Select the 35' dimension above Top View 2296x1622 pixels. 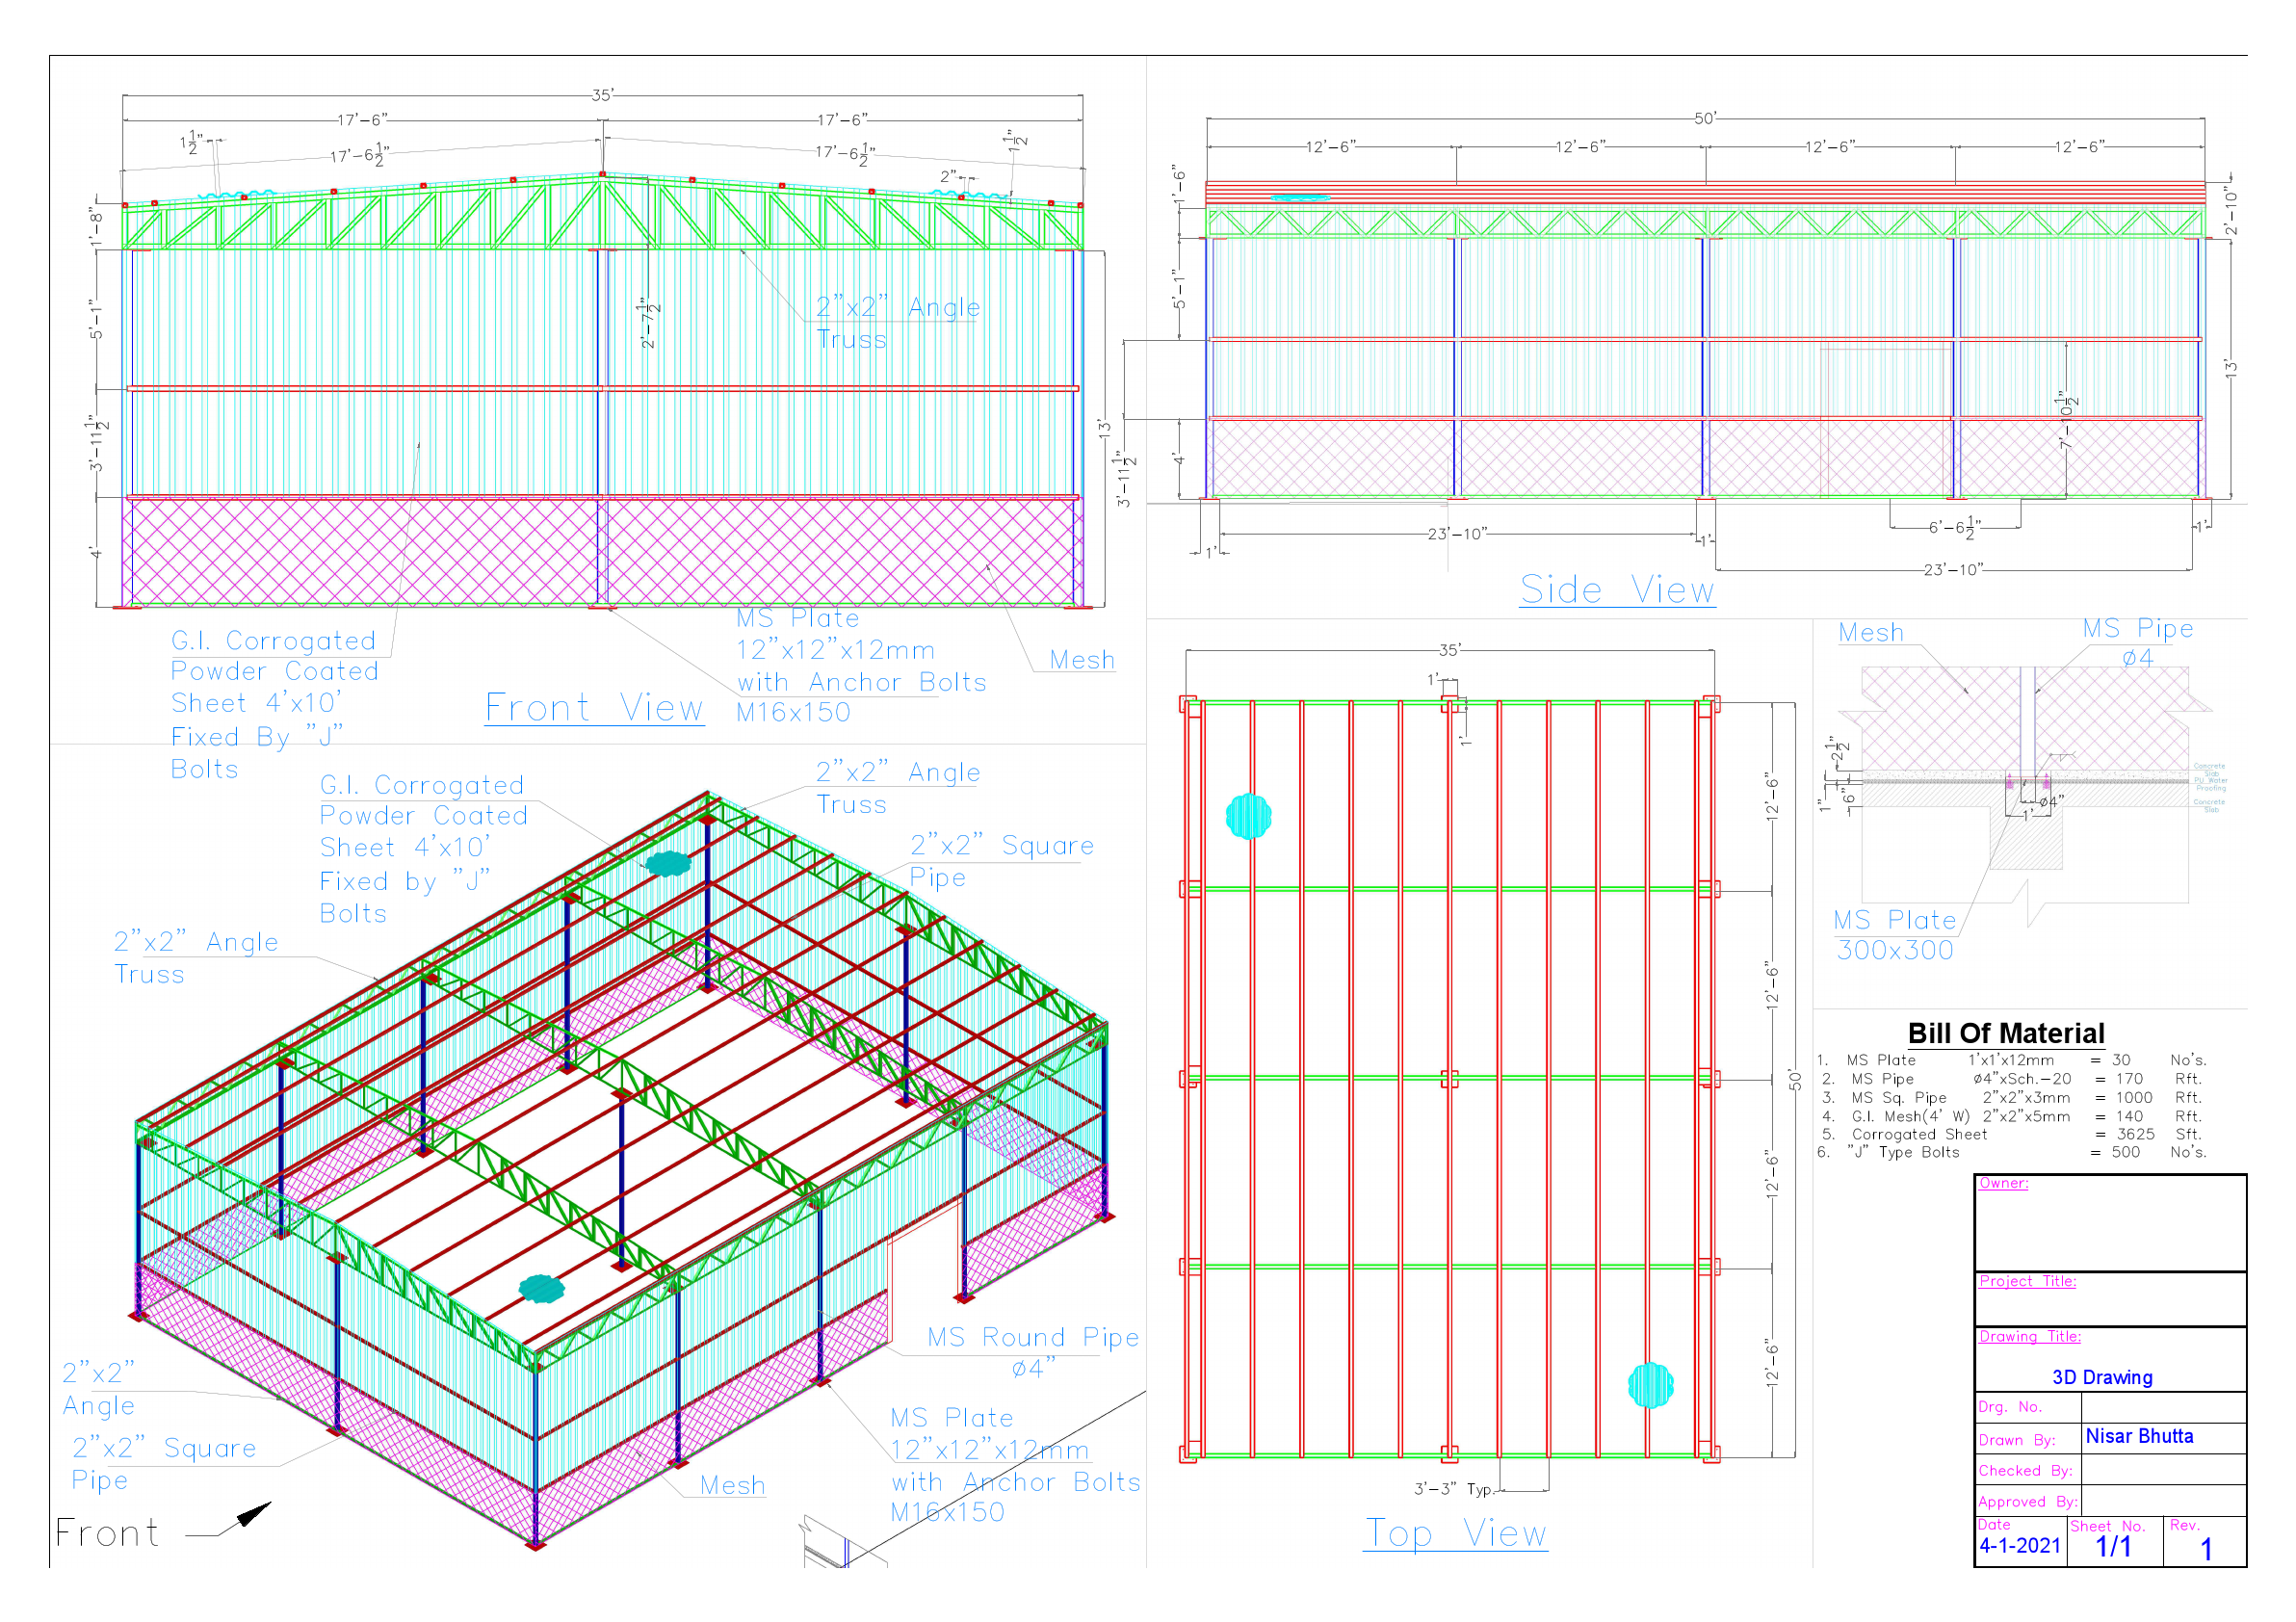coord(1451,650)
